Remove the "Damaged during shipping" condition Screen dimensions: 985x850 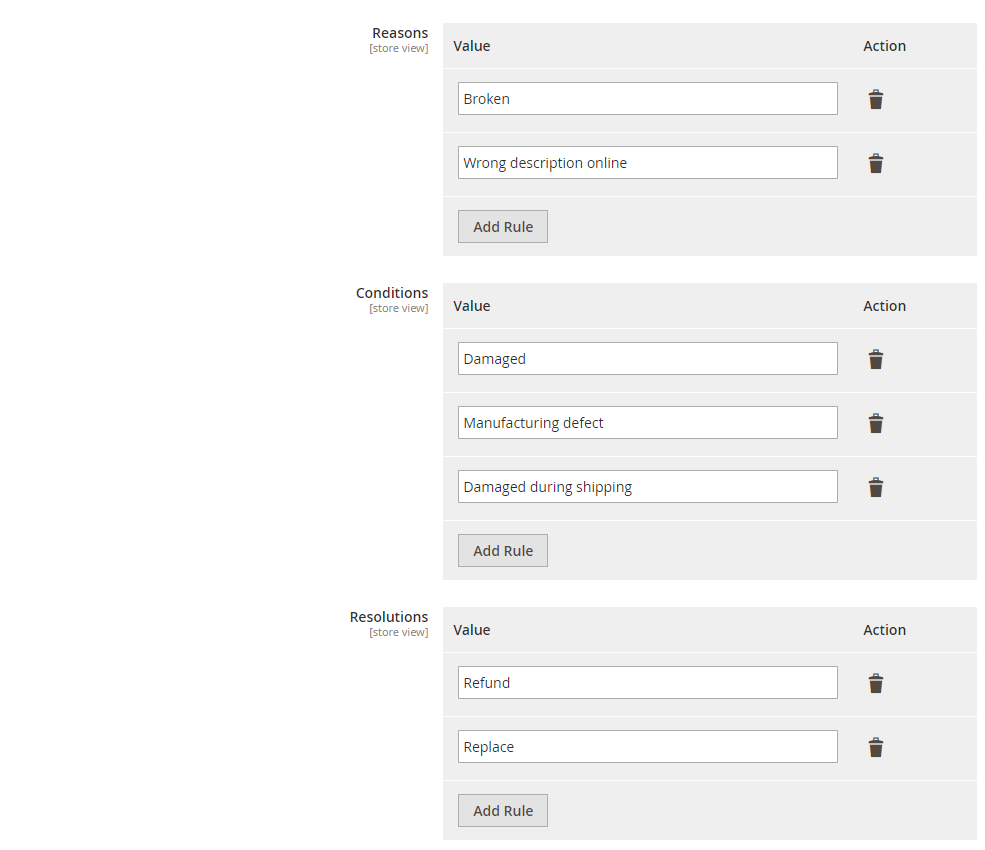tap(875, 488)
